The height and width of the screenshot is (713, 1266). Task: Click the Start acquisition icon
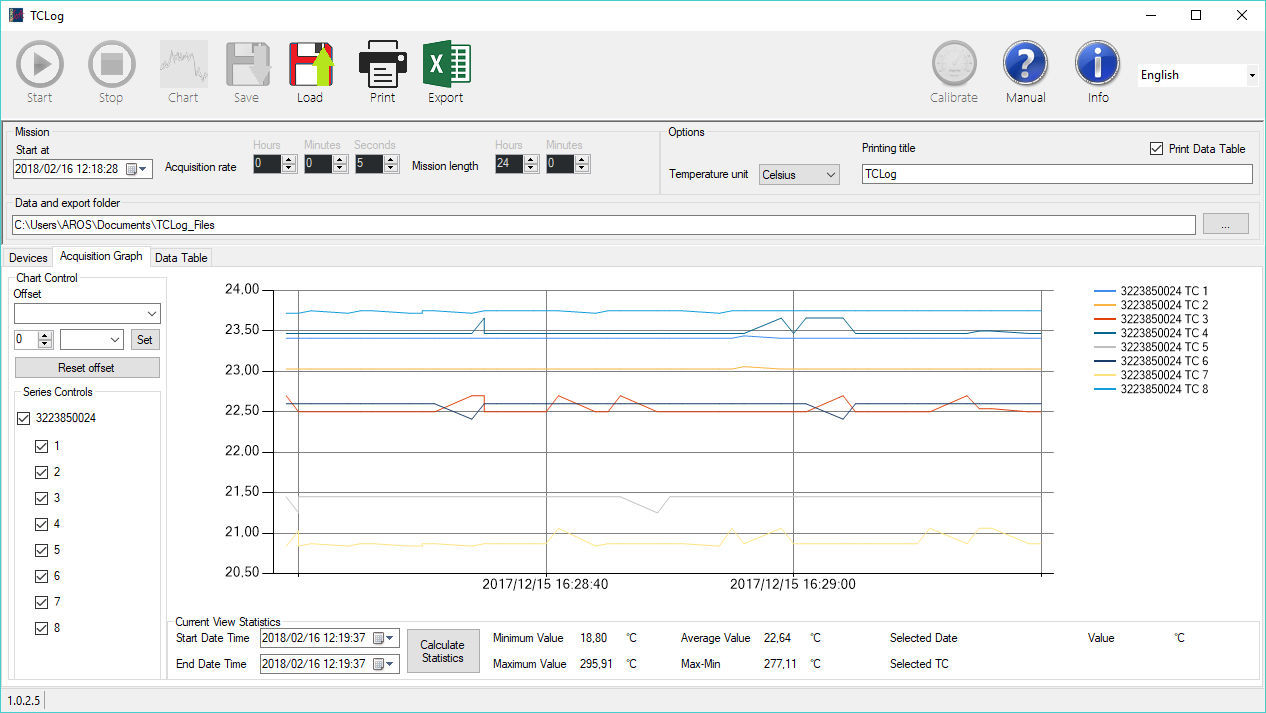click(39, 62)
